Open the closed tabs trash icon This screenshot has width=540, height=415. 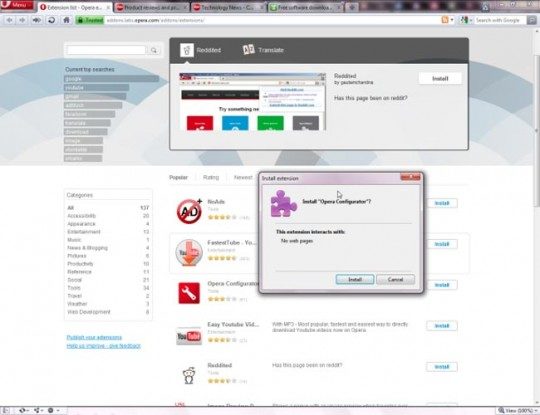(x=485, y=7)
